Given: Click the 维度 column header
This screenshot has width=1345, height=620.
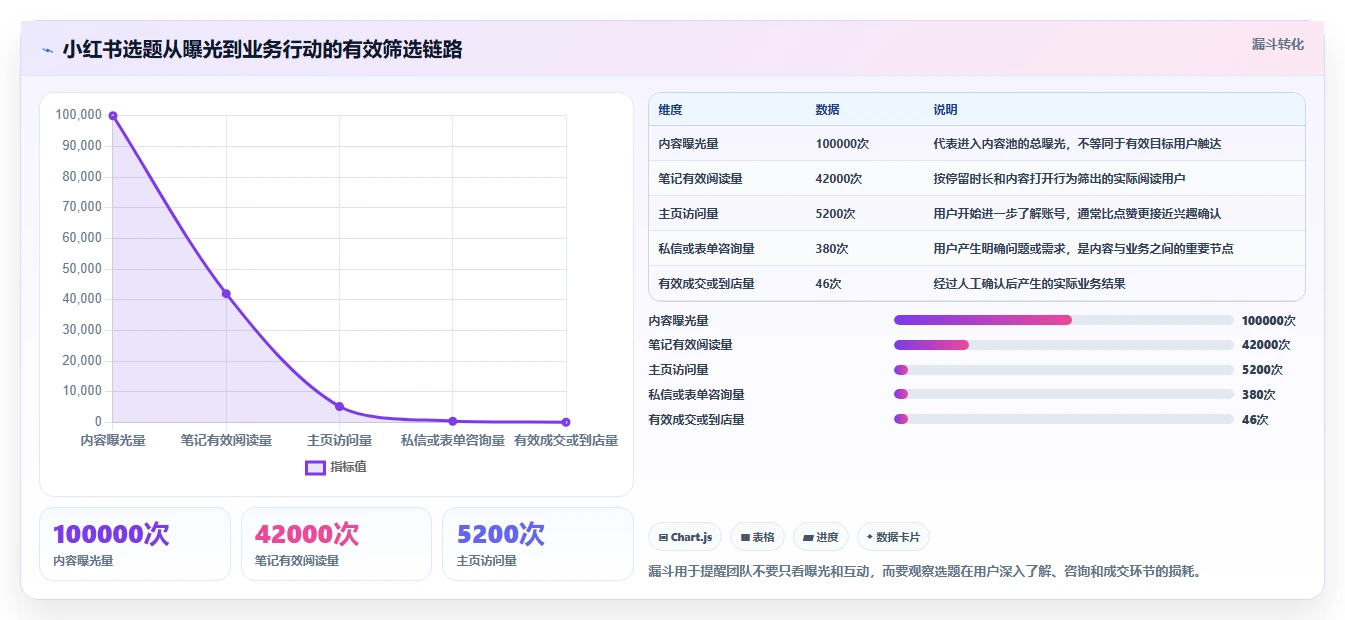Looking at the screenshot, I should coord(670,110).
